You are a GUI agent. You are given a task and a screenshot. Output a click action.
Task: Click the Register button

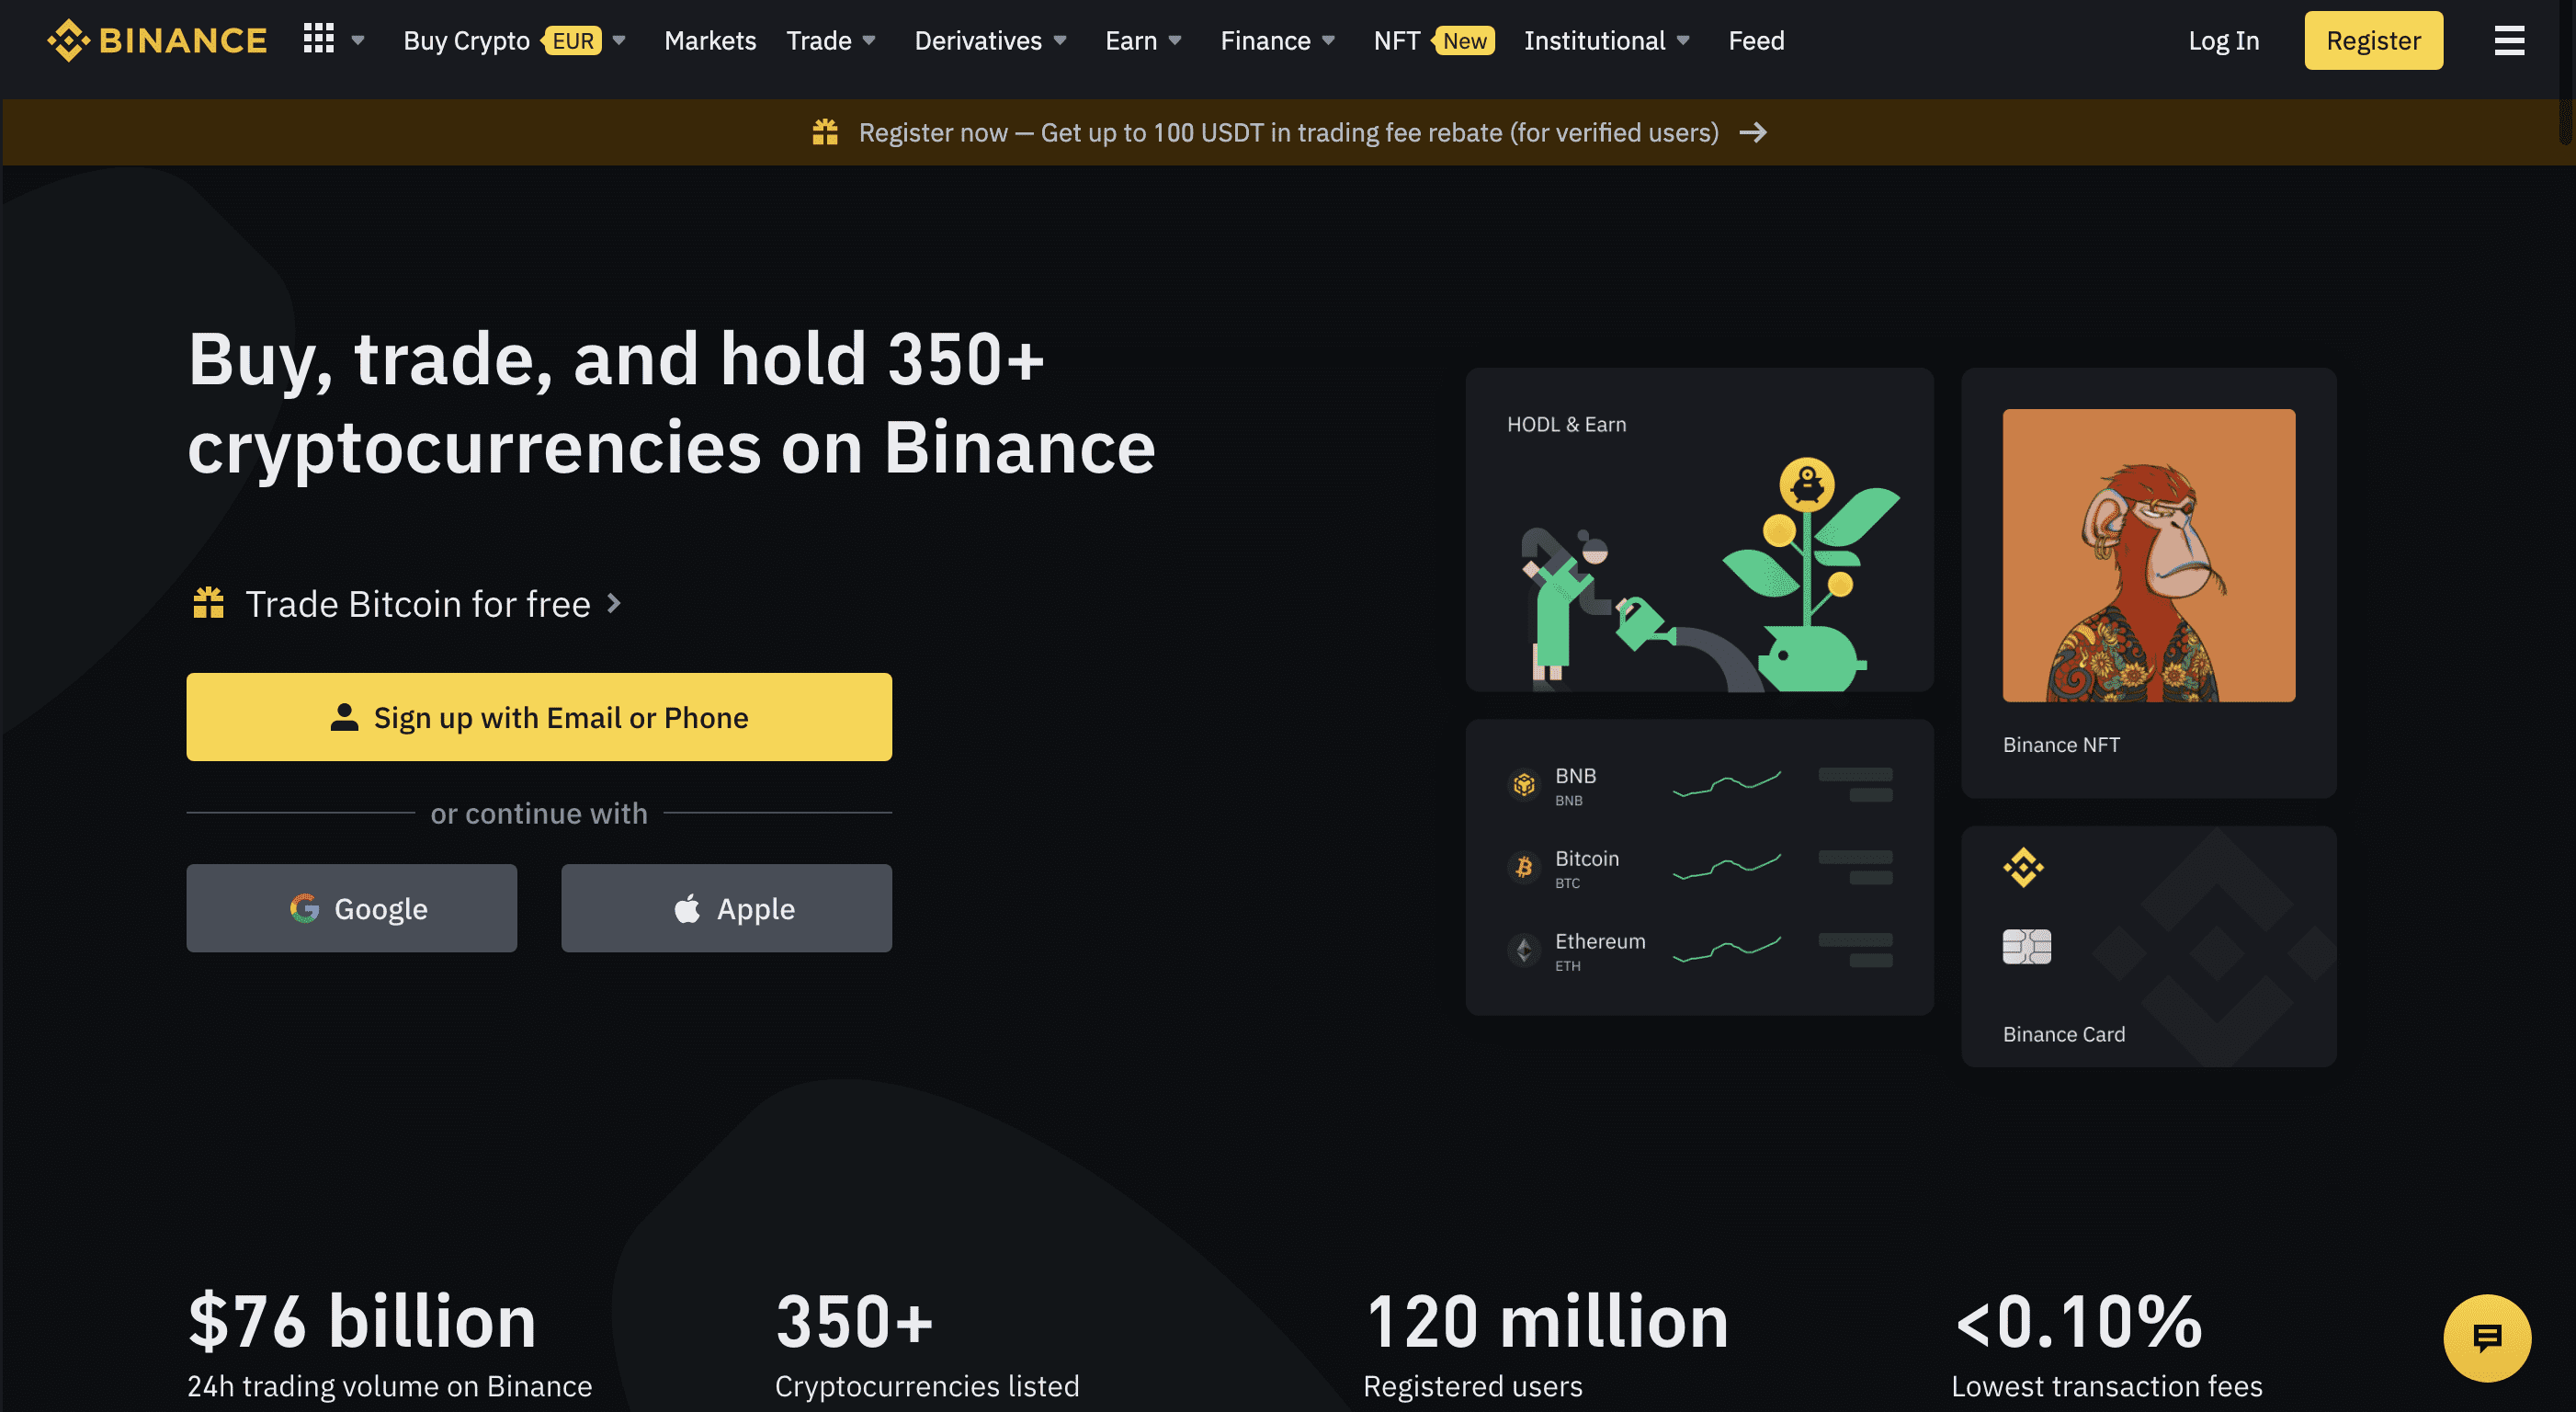[2375, 40]
